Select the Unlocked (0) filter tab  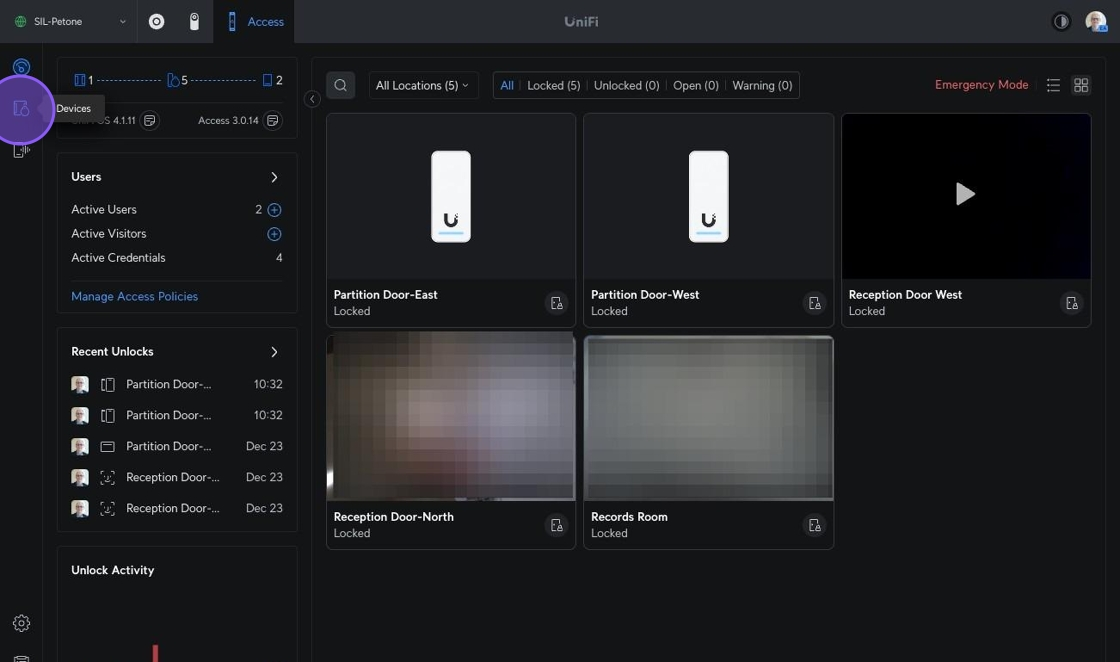[x=626, y=86]
